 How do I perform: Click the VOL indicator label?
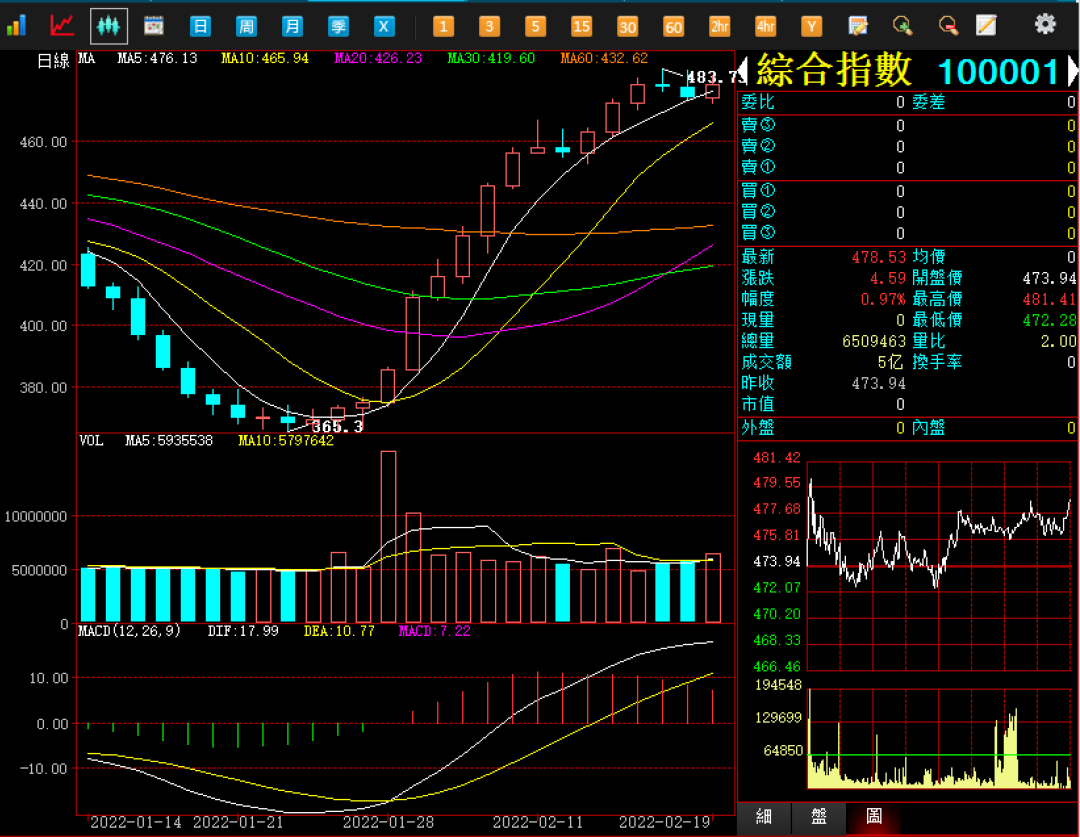[x=91, y=441]
